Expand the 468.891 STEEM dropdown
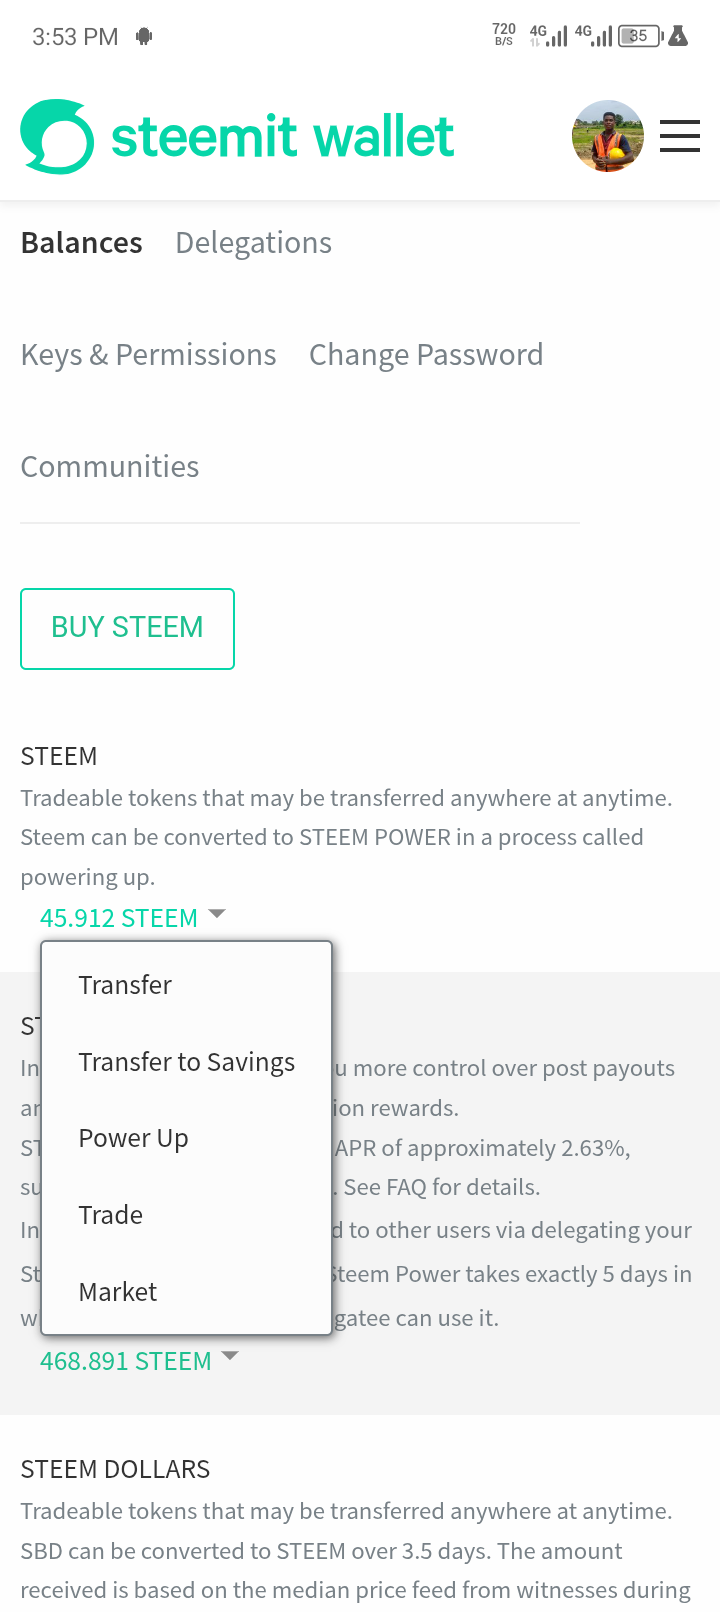720x1612 pixels. [x=139, y=1360]
